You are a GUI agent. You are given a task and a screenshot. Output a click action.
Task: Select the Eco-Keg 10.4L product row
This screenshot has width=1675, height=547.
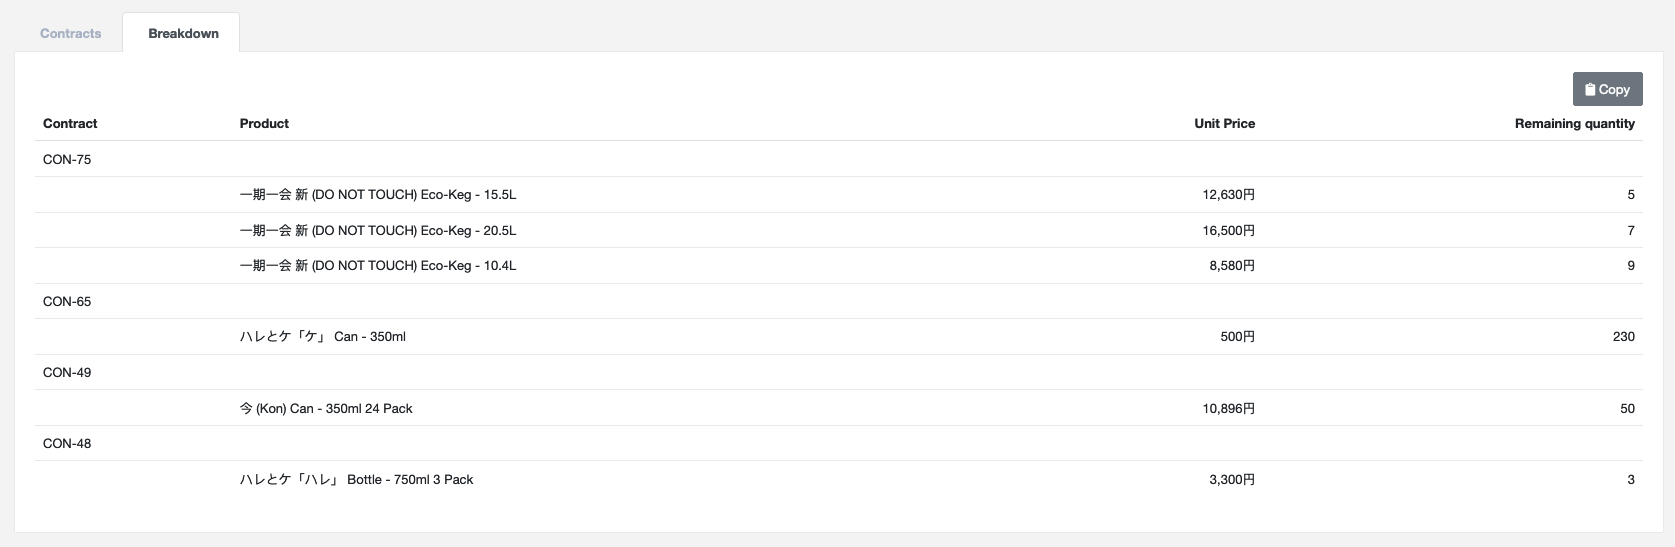378,265
